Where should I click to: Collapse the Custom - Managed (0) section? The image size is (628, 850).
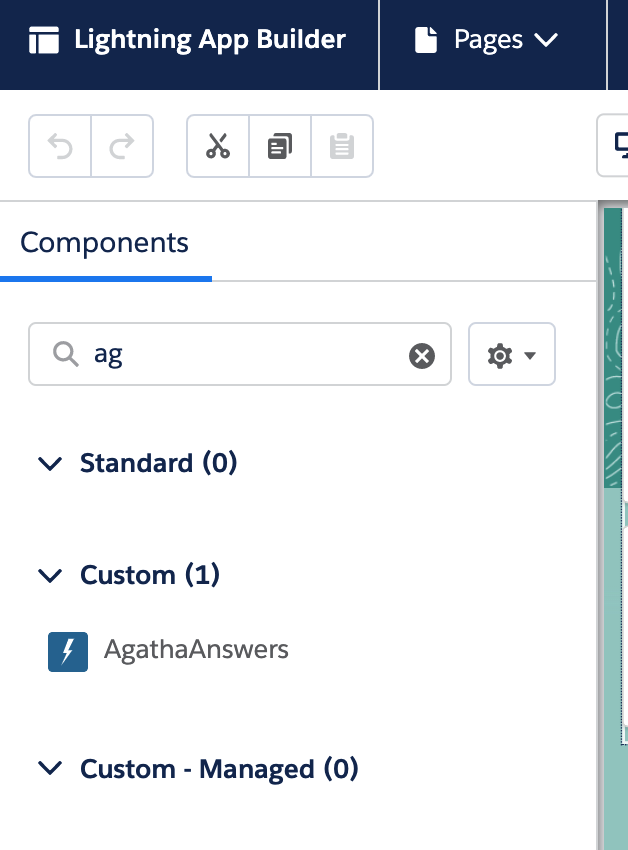pyautogui.click(x=50, y=768)
